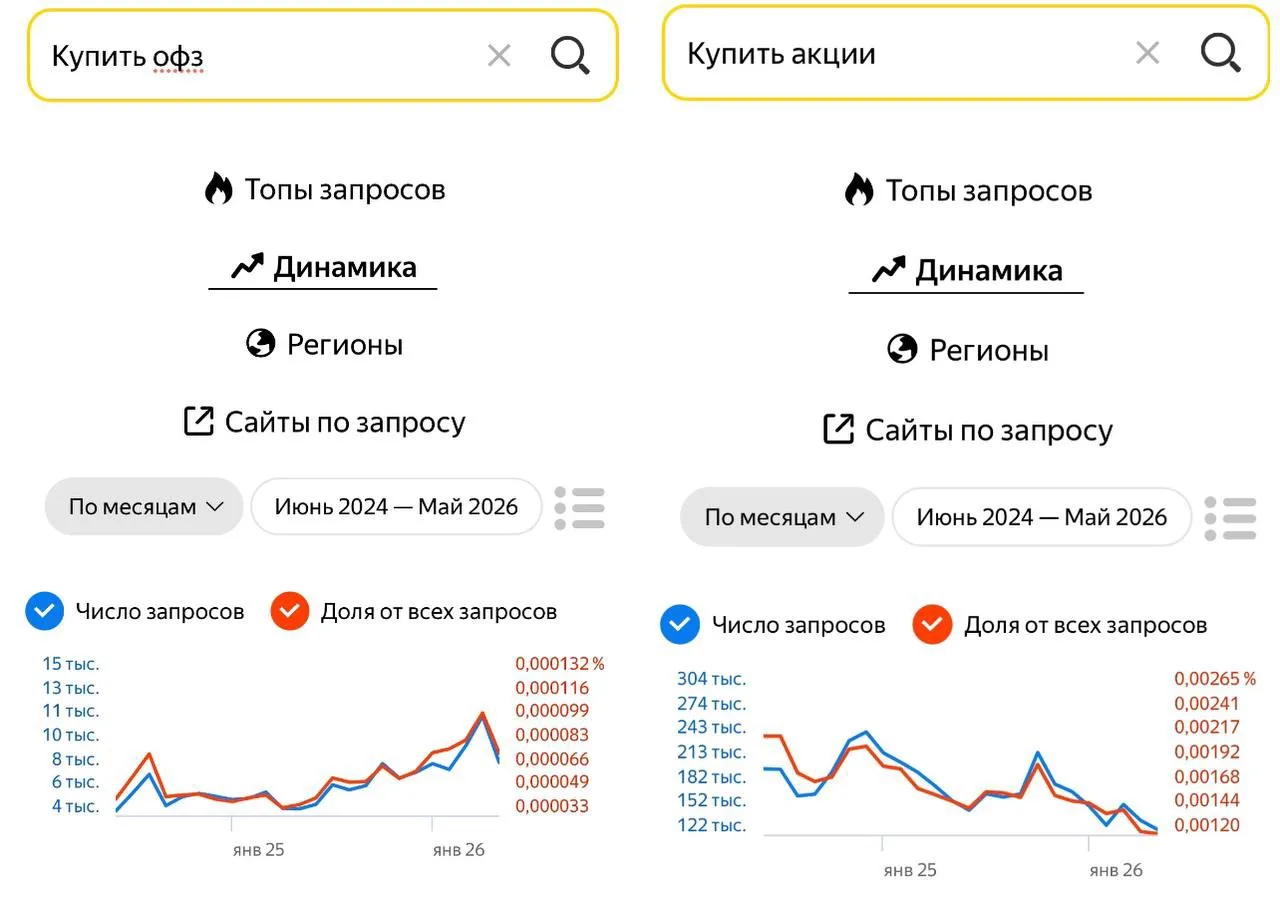Click the globe icon for 'Регионы' on right
The image size is (1280, 899).
[x=902, y=349]
